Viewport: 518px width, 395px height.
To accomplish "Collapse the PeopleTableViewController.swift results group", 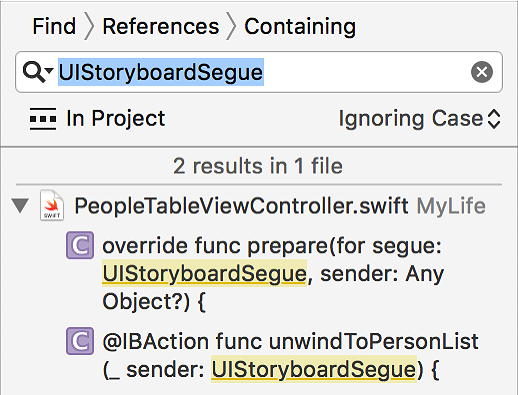I will coord(20,206).
